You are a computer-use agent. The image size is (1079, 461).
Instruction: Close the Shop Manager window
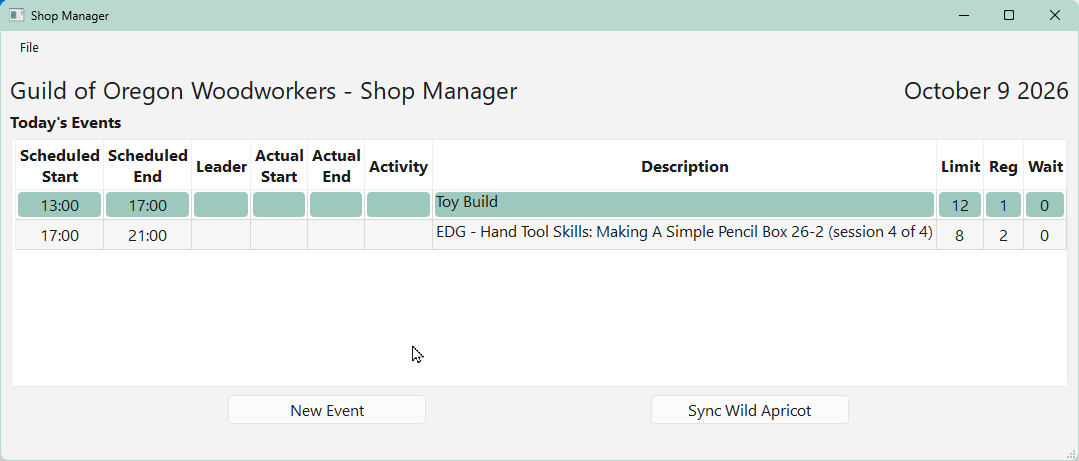[1054, 15]
